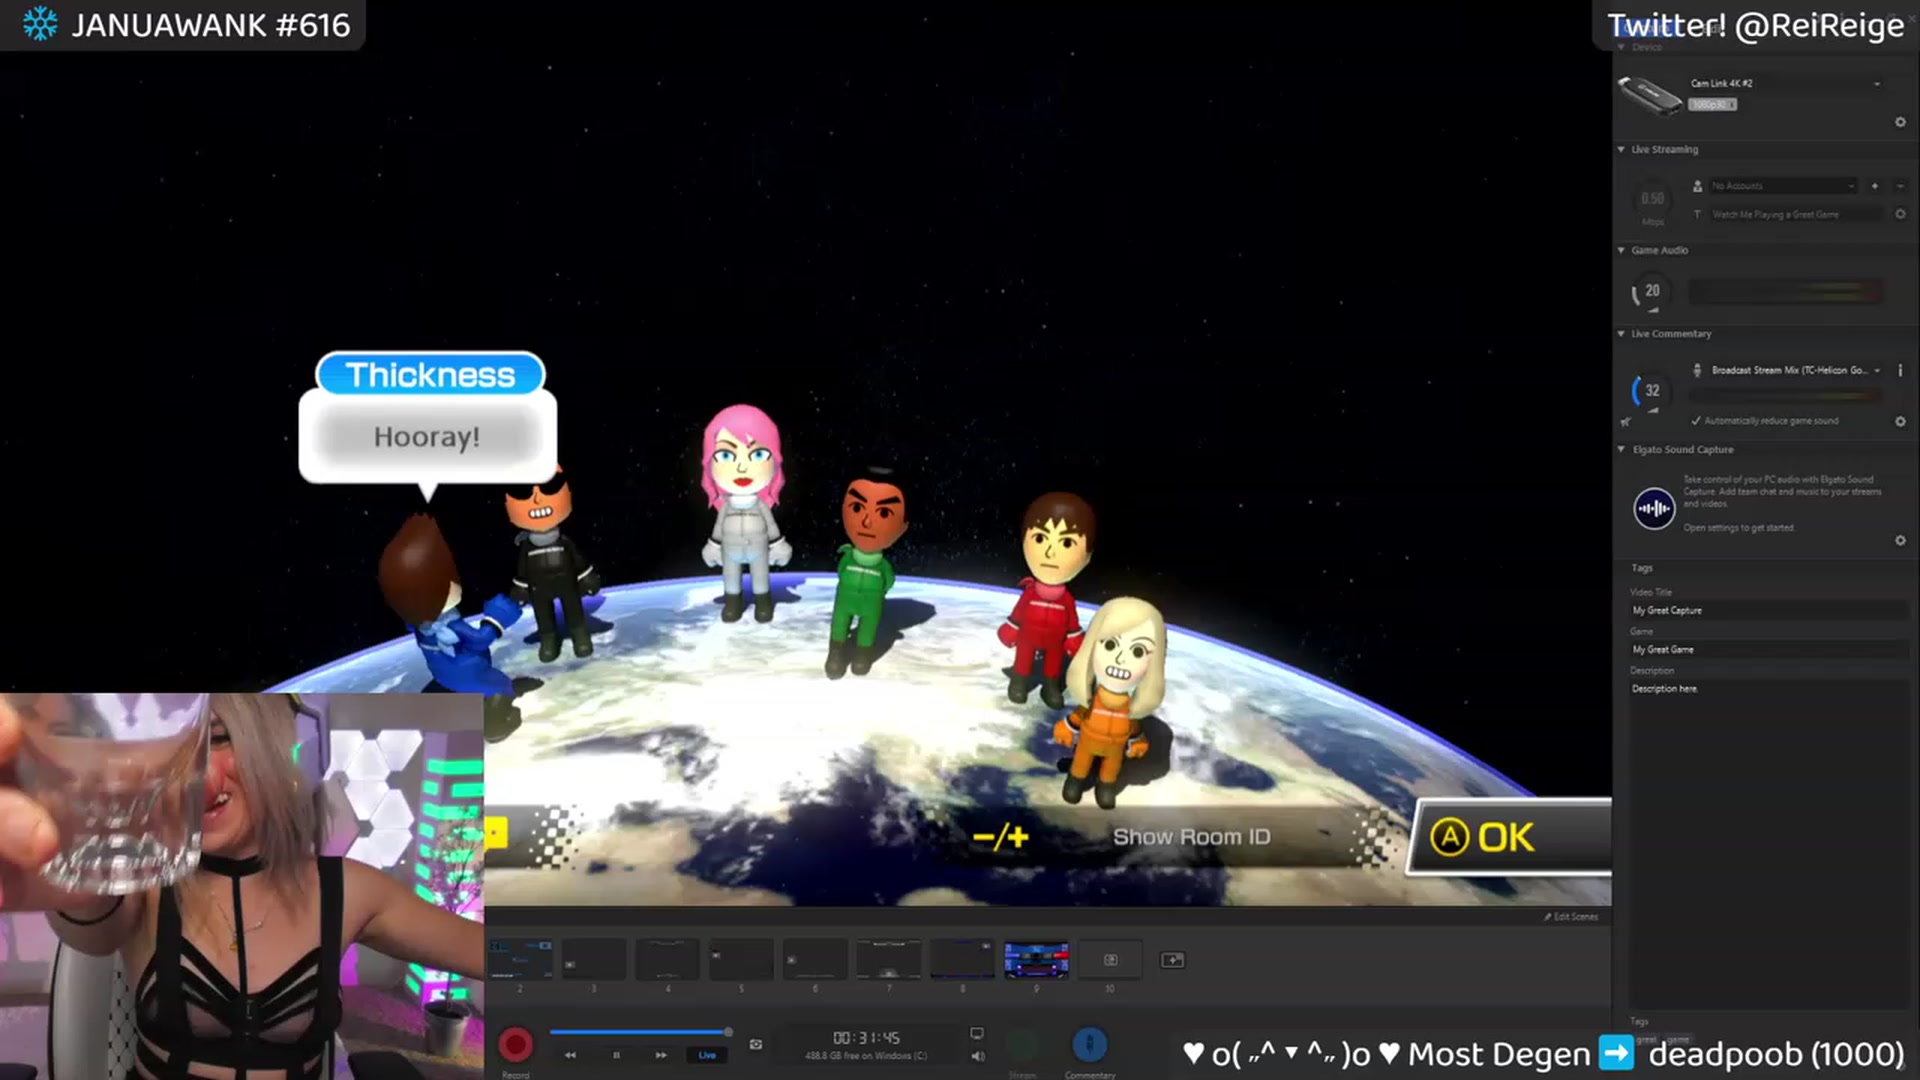Open Broadcast Stream Mix microphone dropdown
This screenshot has height=1080, width=1920.
pyautogui.click(x=1795, y=370)
